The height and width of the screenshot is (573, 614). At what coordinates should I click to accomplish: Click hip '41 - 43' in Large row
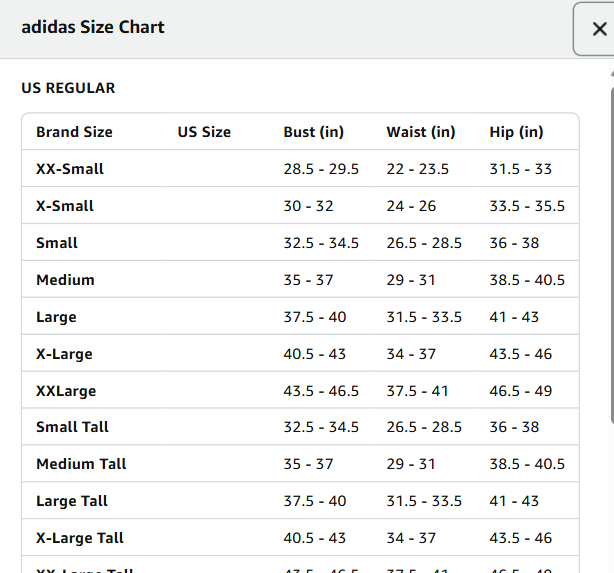point(514,317)
